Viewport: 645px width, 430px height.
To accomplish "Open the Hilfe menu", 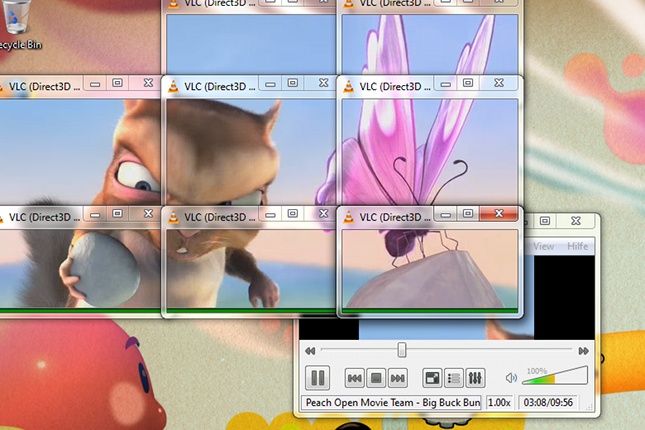I will point(575,246).
